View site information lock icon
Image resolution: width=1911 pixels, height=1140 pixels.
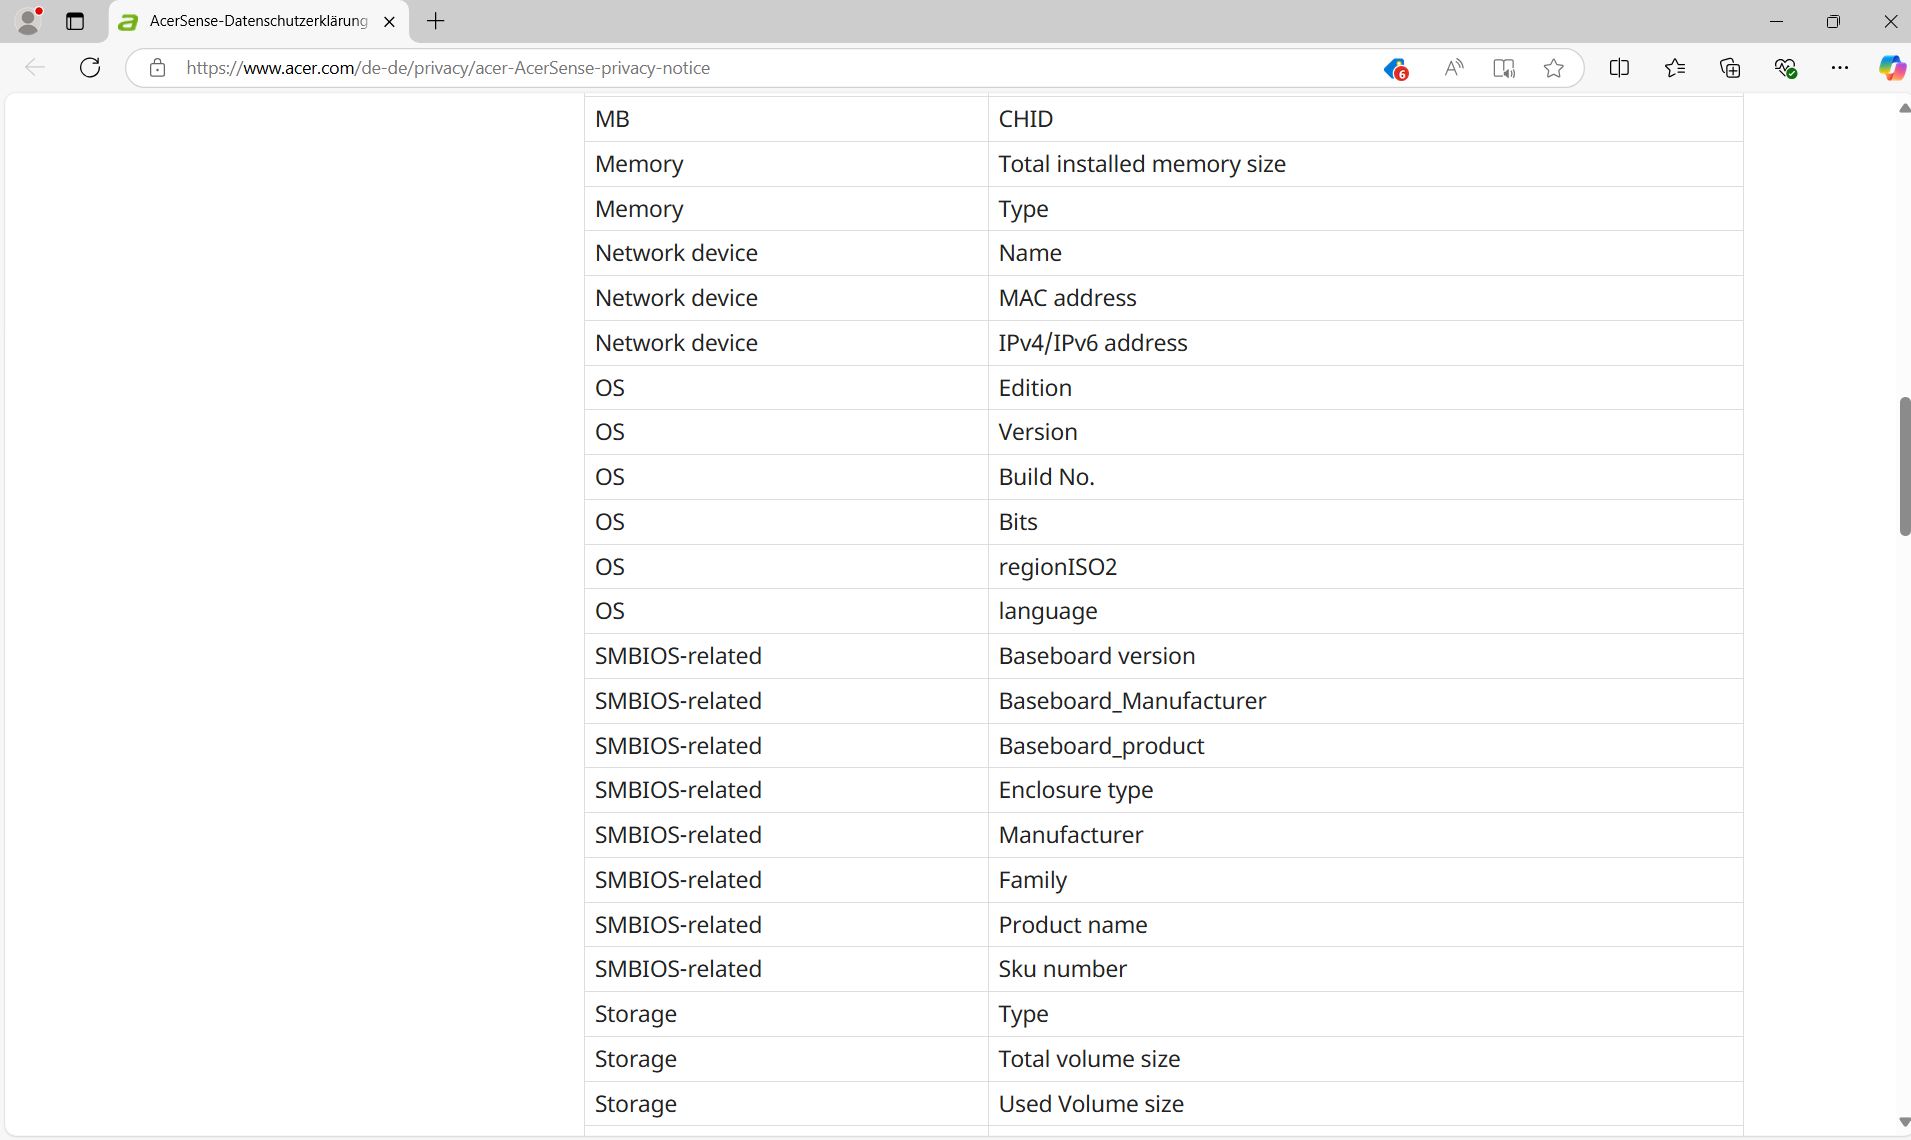(x=157, y=68)
